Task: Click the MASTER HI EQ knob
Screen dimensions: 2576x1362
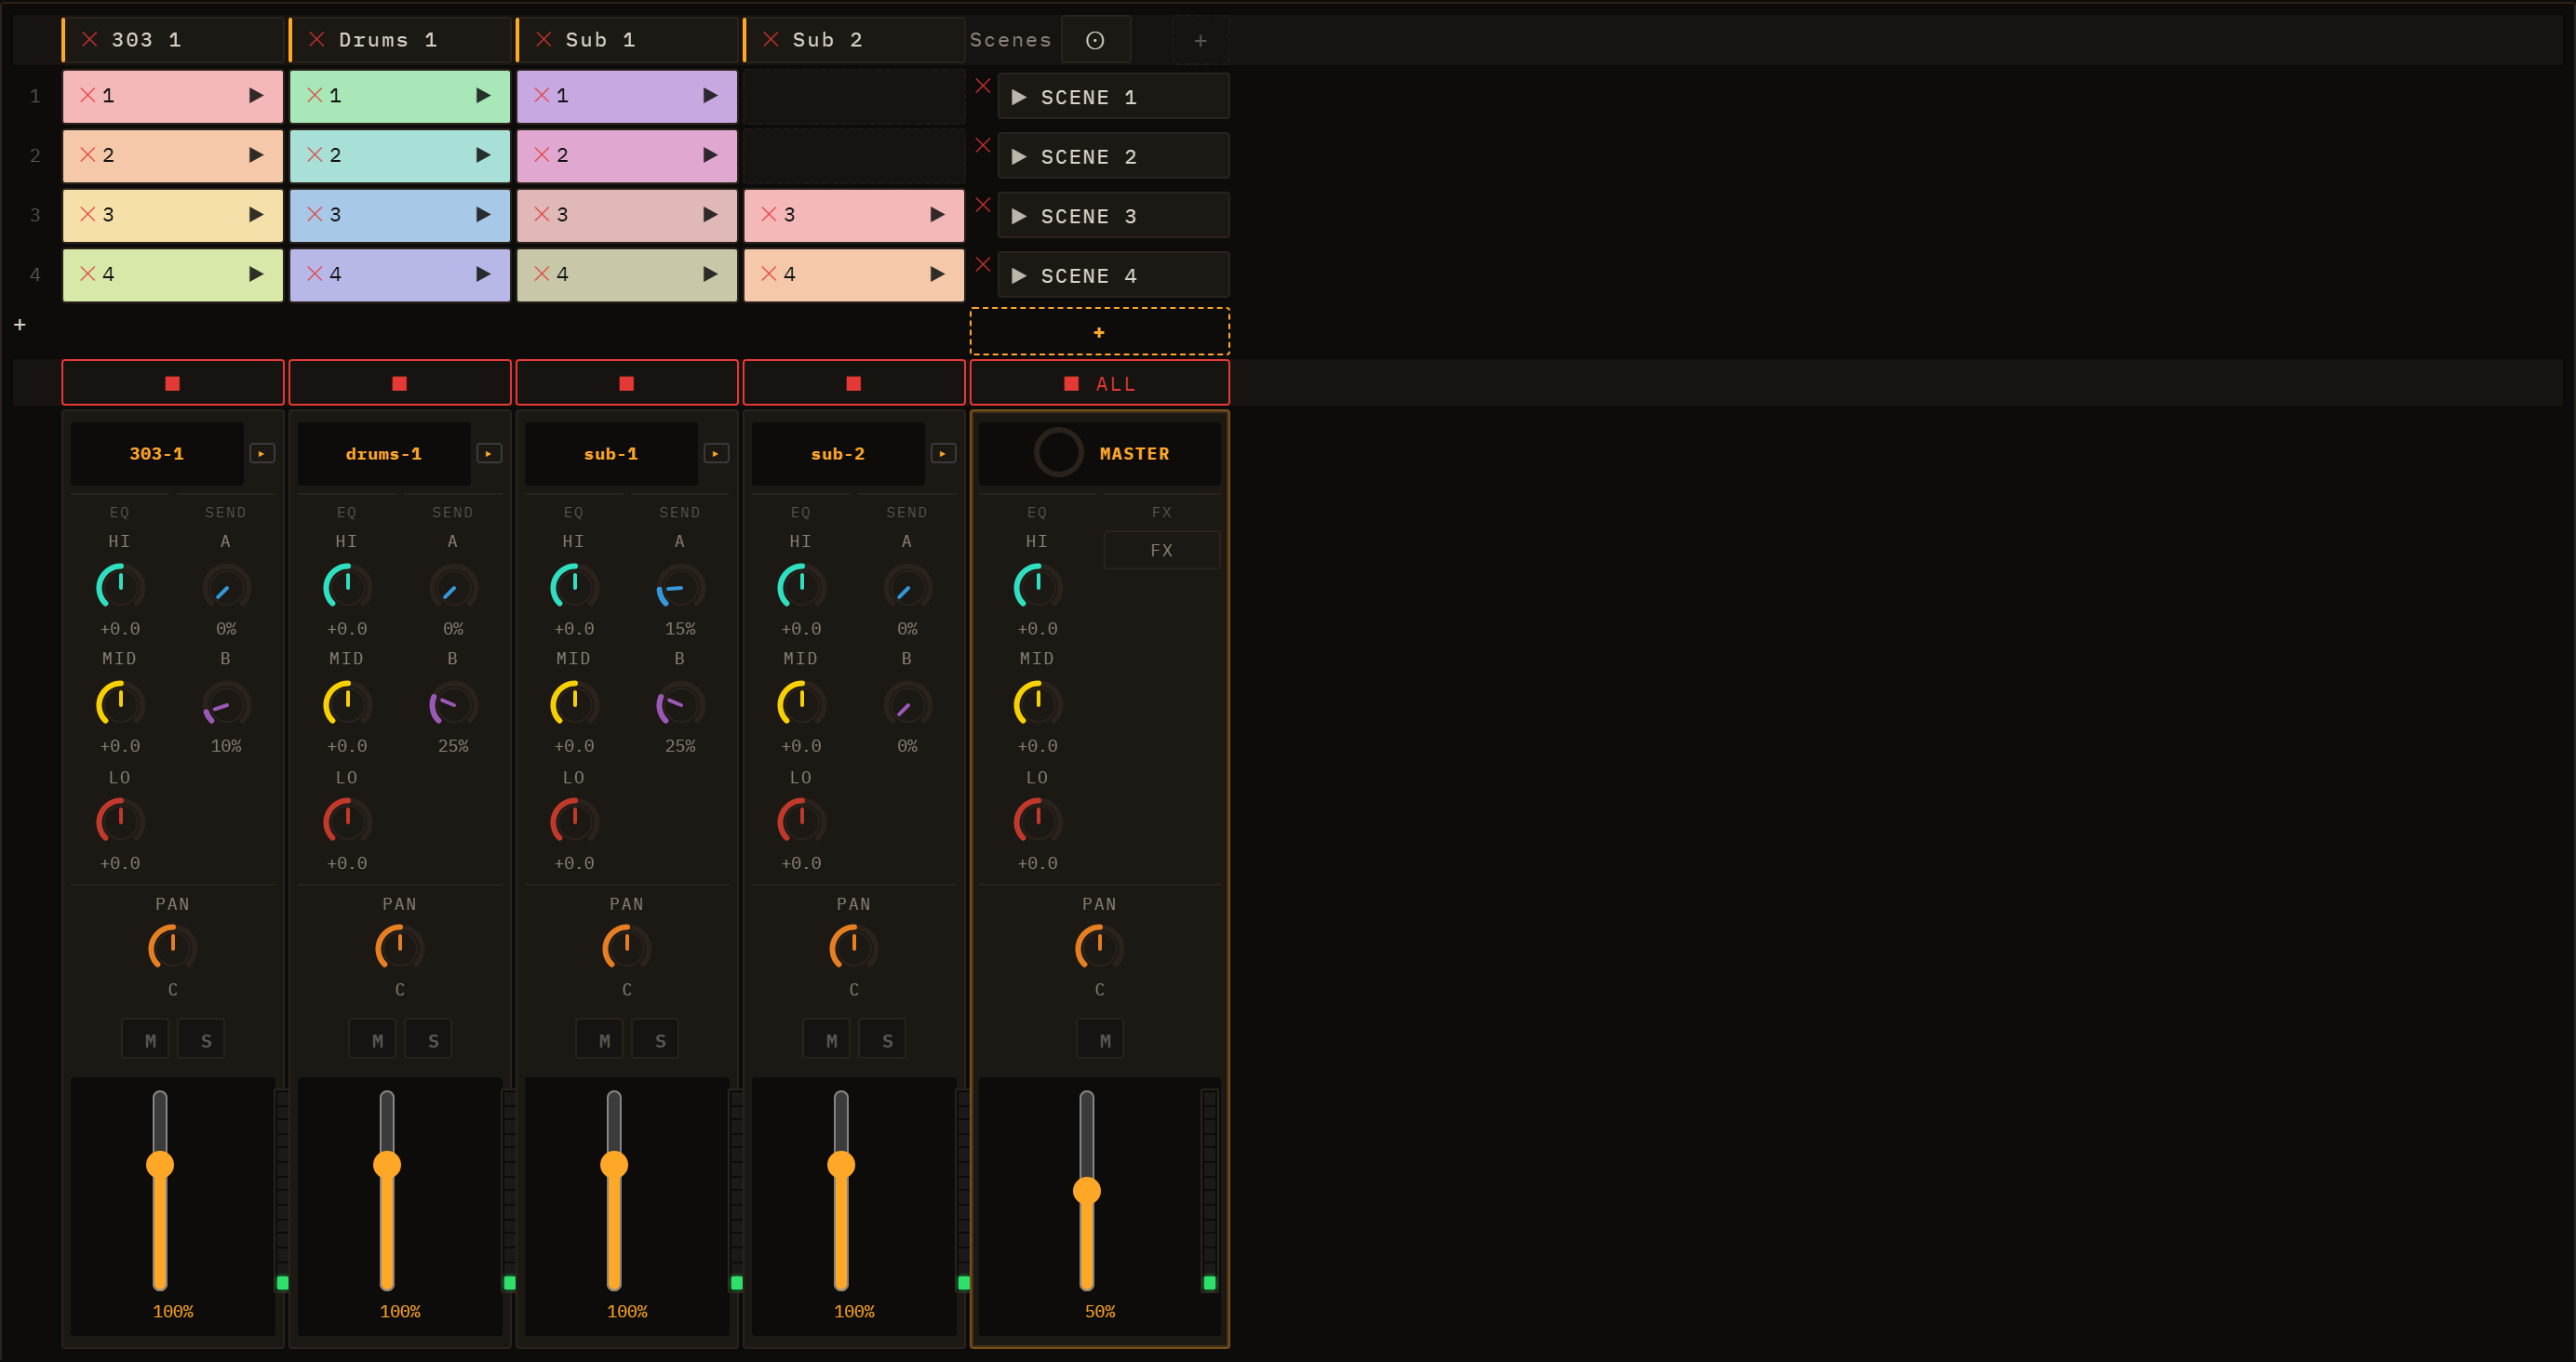Action: click(1037, 587)
